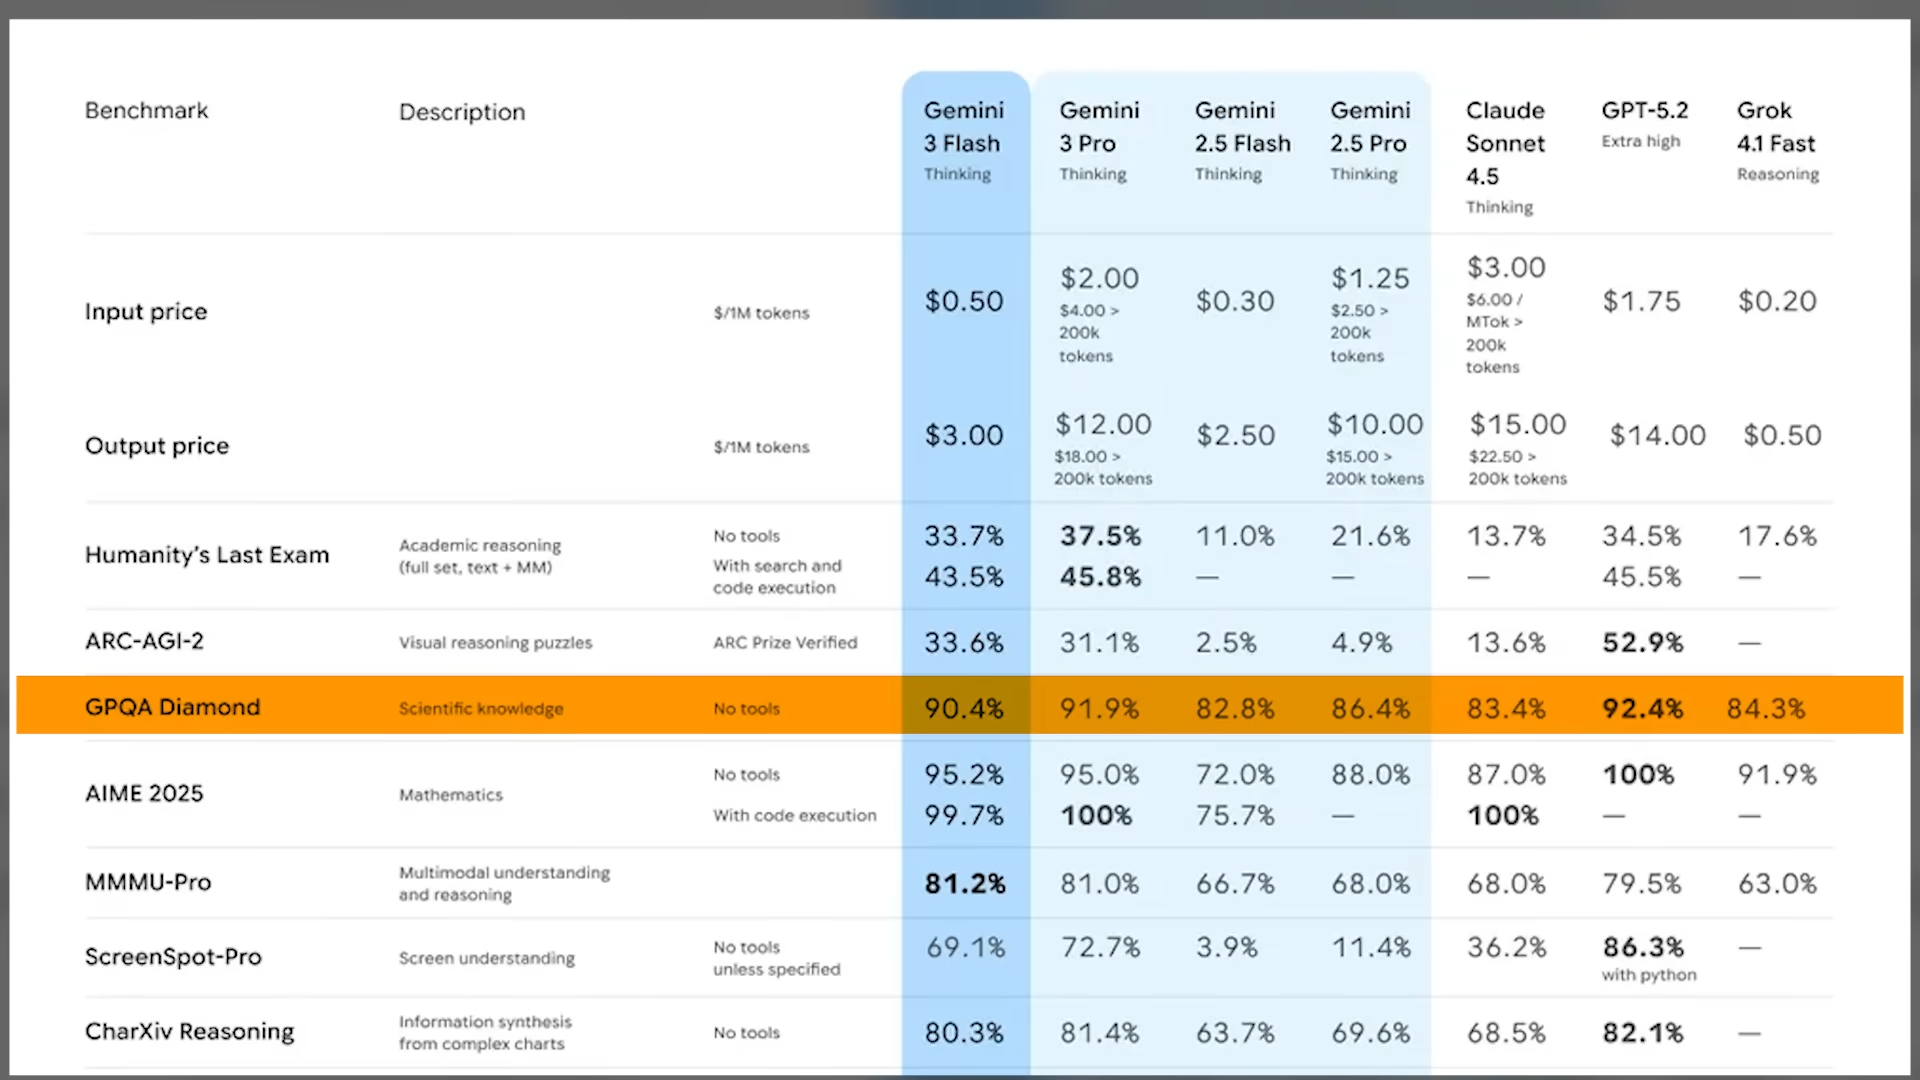Image resolution: width=1920 pixels, height=1080 pixels.
Task: Select the Gemini 3 Pro column header
Action: point(1098,127)
